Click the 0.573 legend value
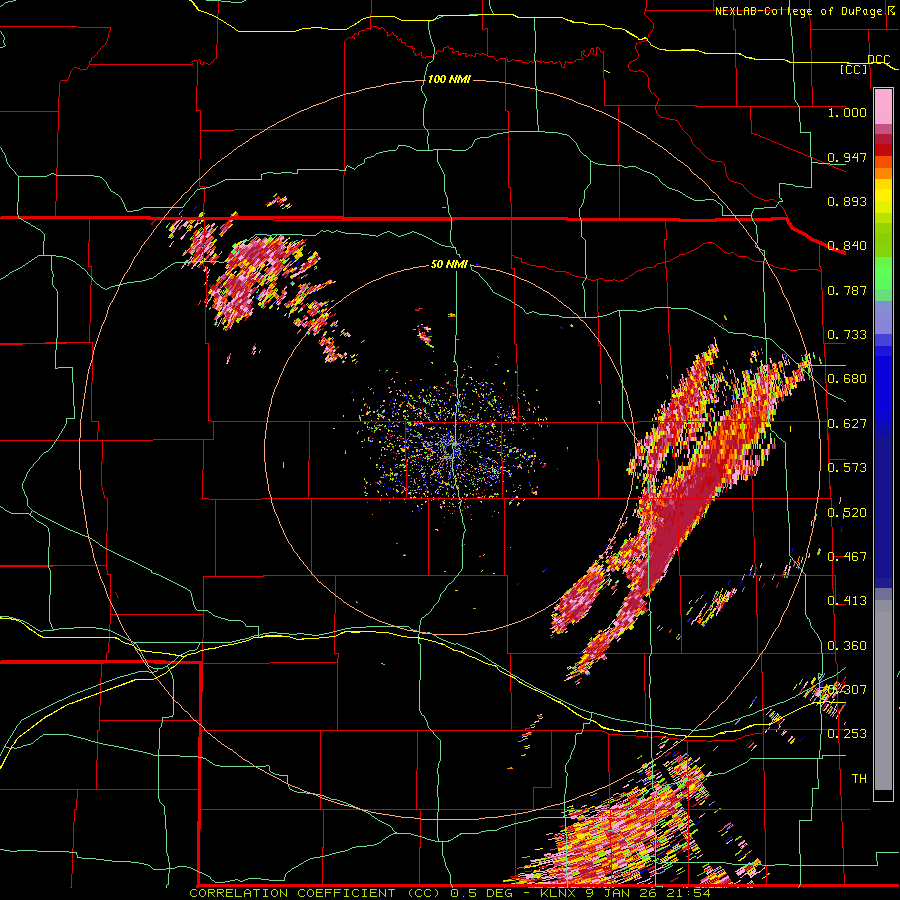The height and width of the screenshot is (900, 900). click(847, 468)
